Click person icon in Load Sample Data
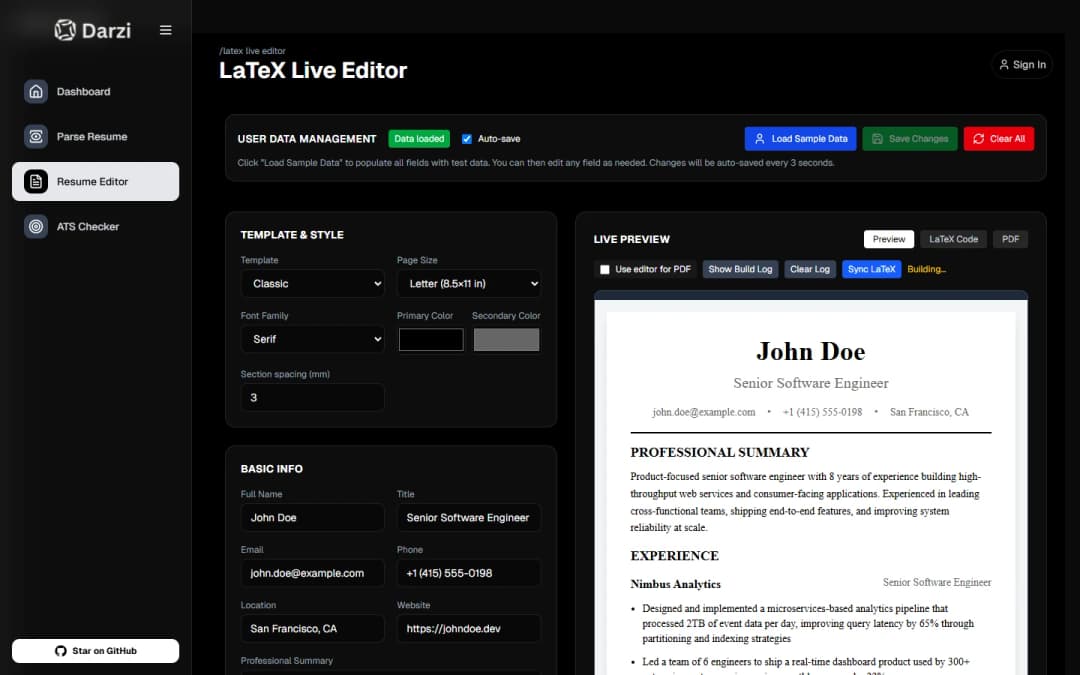The height and width of the screenshot is (675, 1080). (x=759, y=138)
